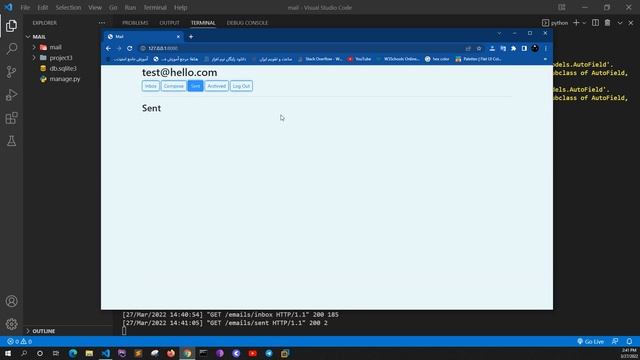Screen dimensions: 640x360
Task: Open the Edit menu
Action: 42,7
